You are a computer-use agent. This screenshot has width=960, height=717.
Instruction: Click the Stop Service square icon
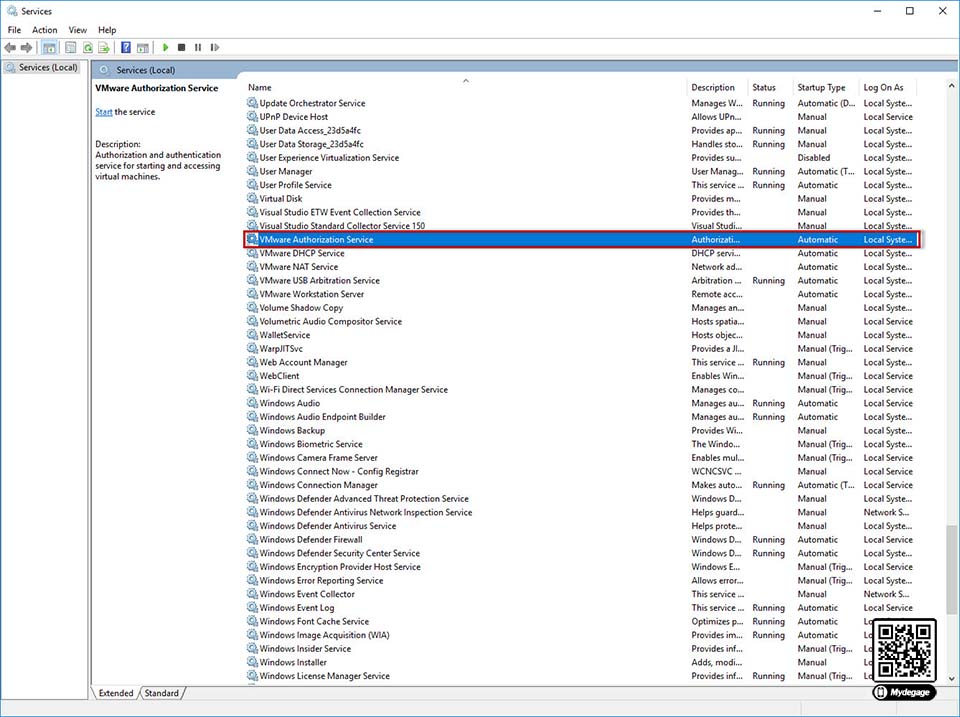(x=181, y=47)
